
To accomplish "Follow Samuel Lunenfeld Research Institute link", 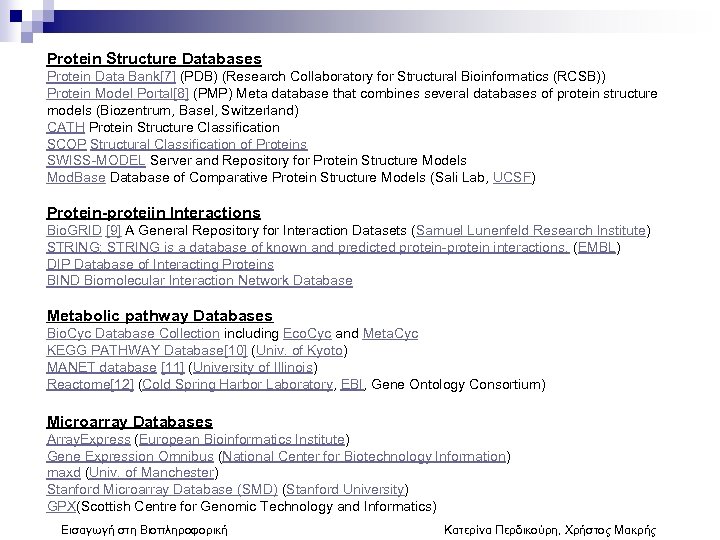I will pos(530,230).
